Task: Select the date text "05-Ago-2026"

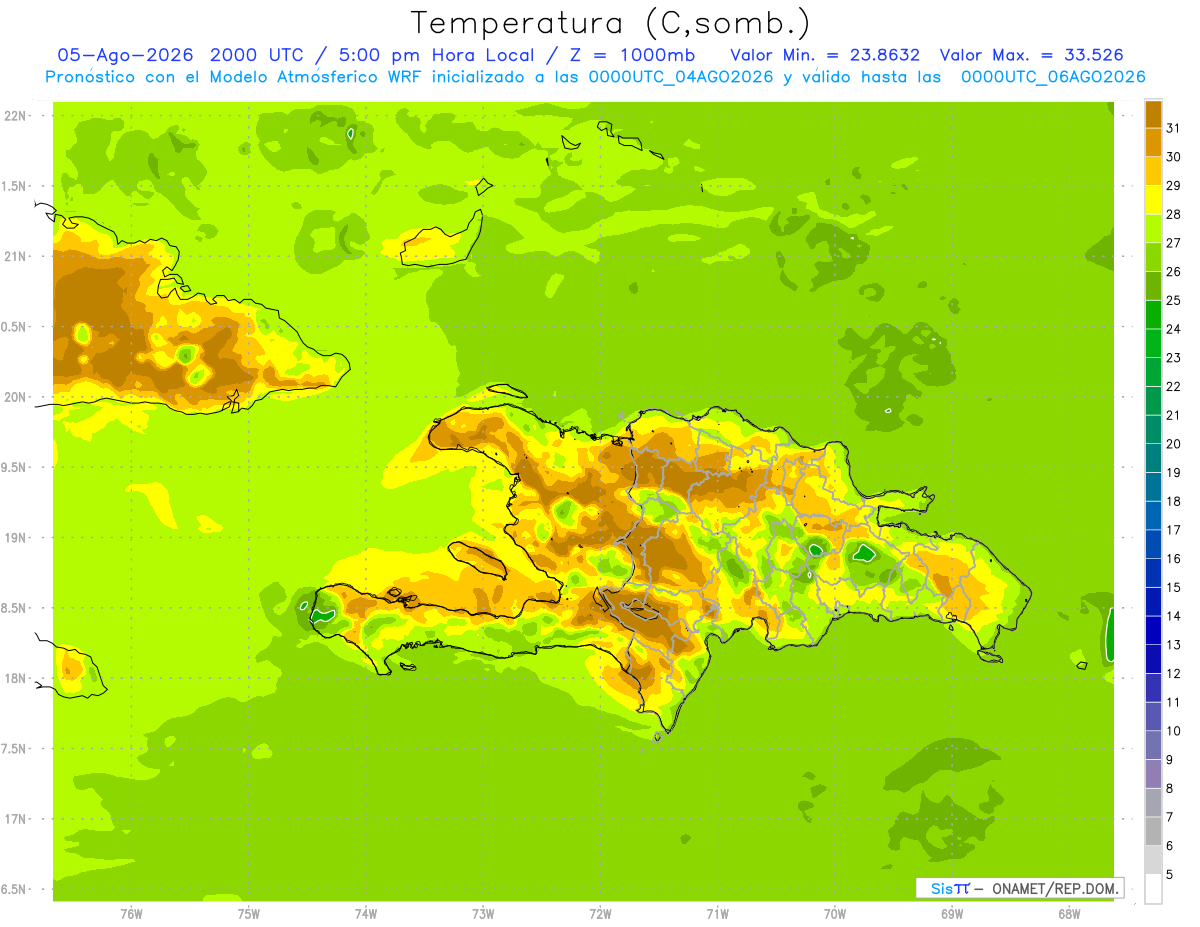Action: 125,55
